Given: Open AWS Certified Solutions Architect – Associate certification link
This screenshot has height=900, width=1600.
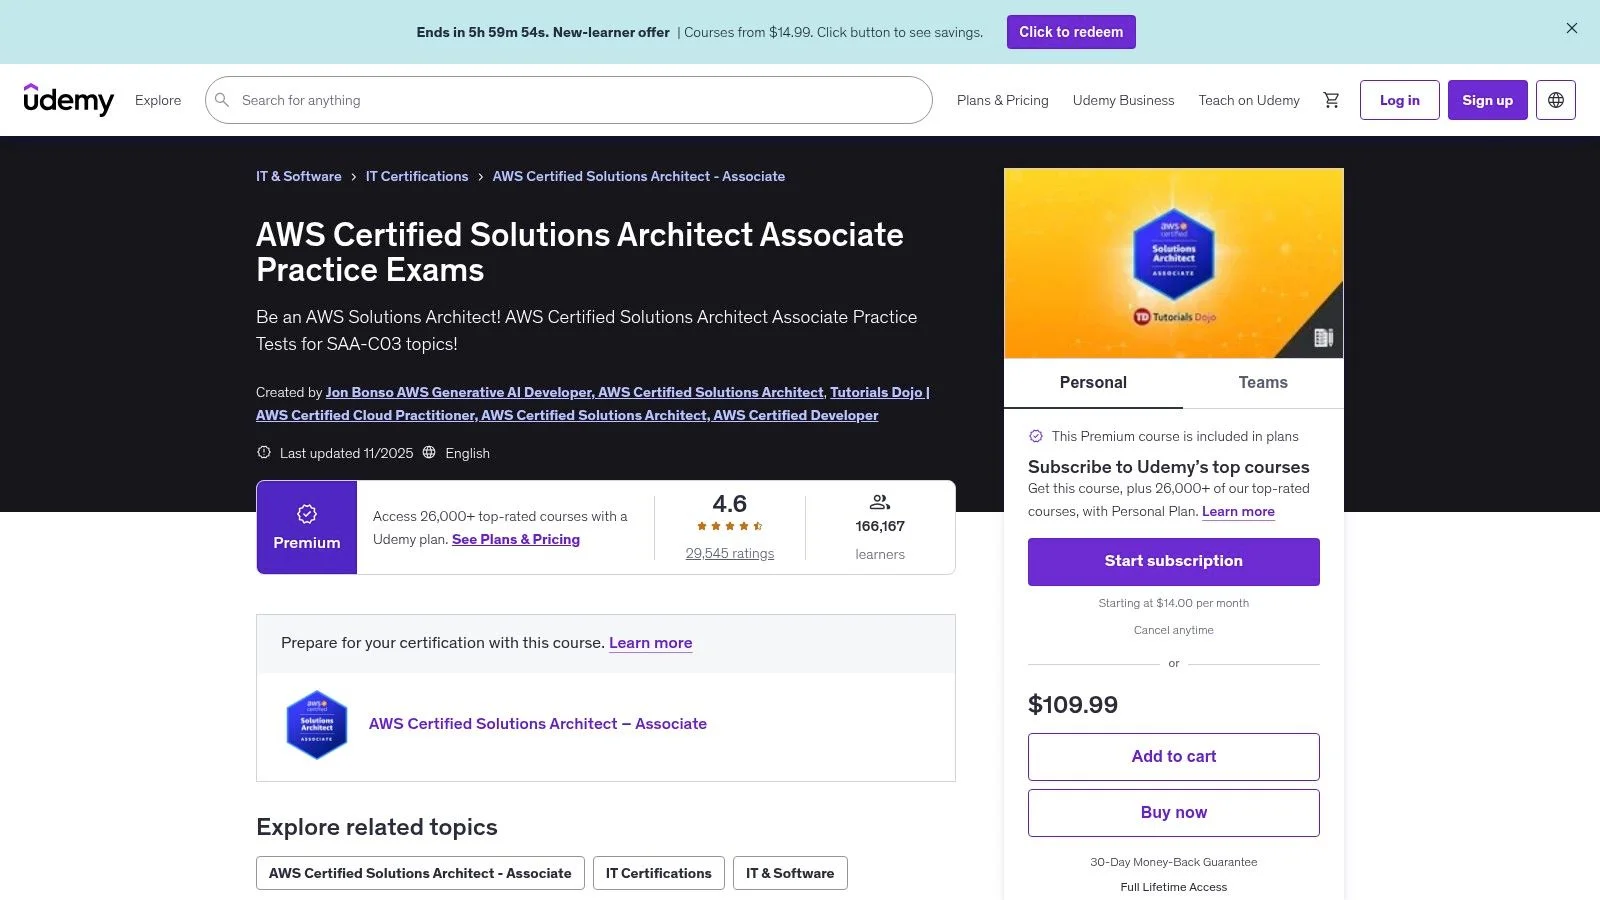Looking at the screenshot, I should point(538,724).
